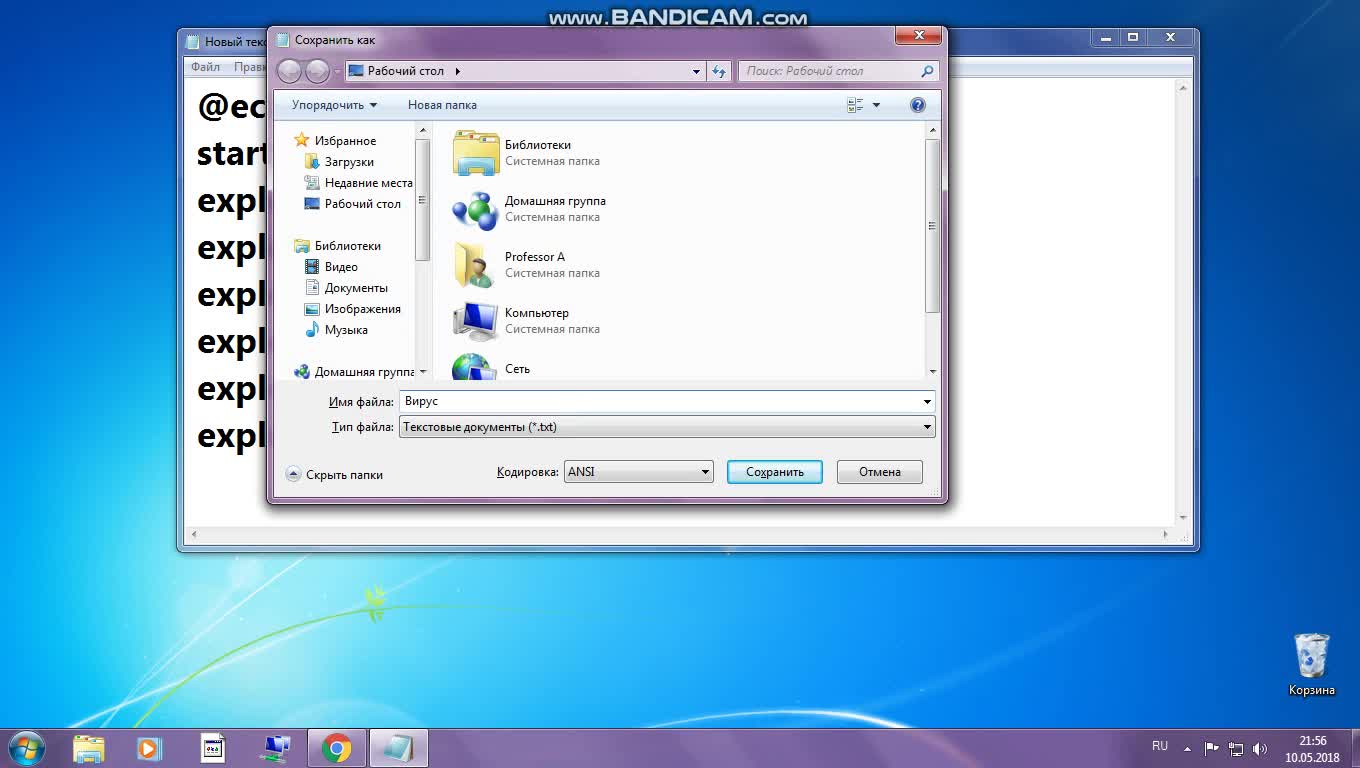
Task: Open the Bandicam taskbar icon
Action: point(213,748)
